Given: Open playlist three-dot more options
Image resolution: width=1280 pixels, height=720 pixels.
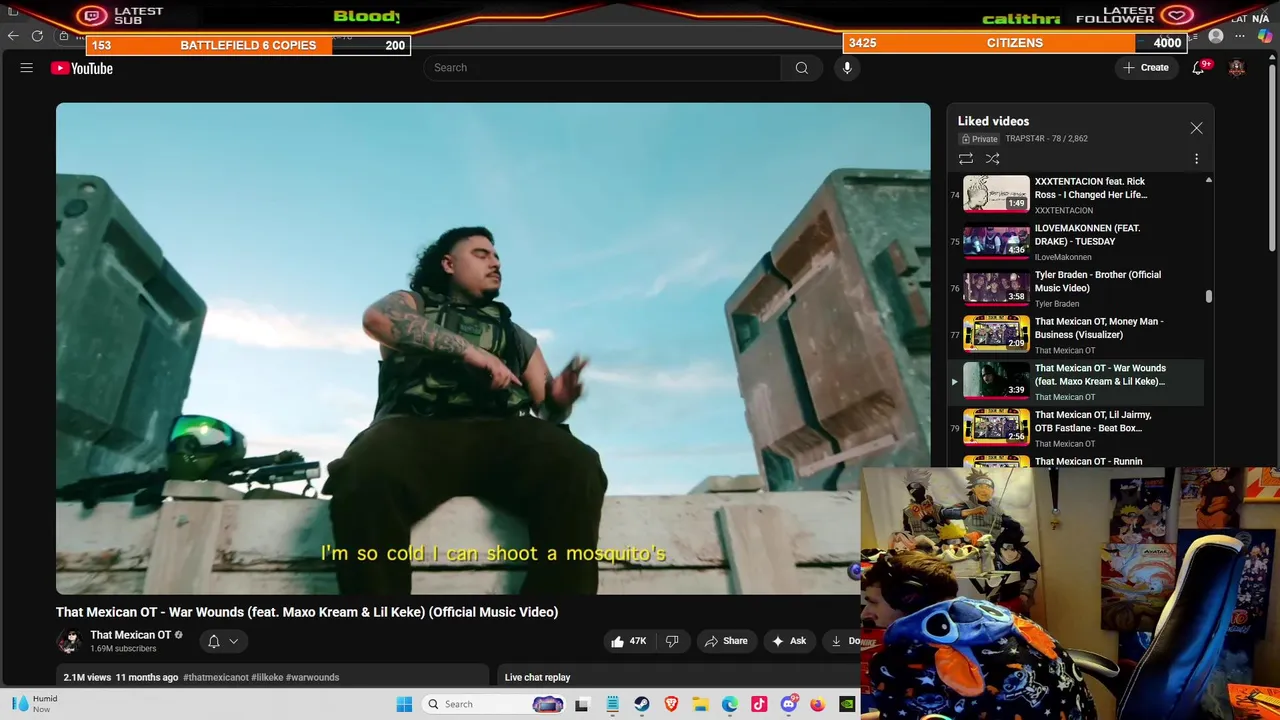Looking at the screenshot, I should pyautogui.click(x=1196, y=159).
